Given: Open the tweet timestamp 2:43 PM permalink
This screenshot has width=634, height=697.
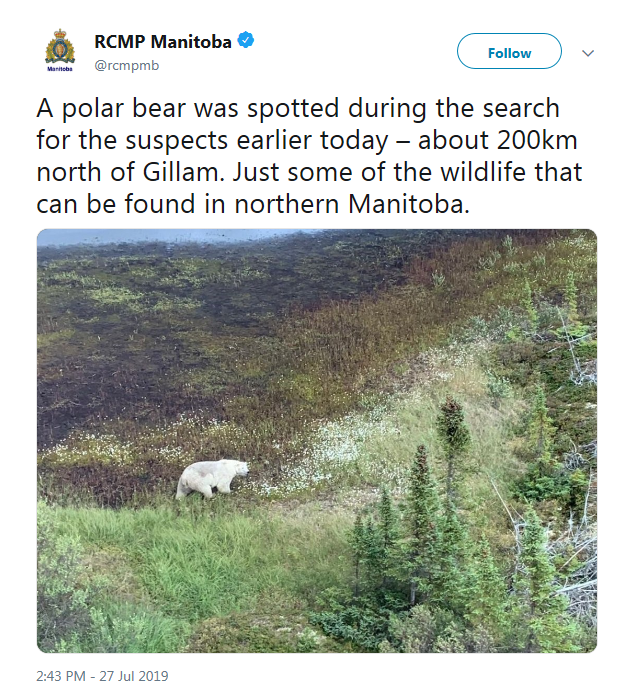Looking at the screenshot, I should 61,676.
